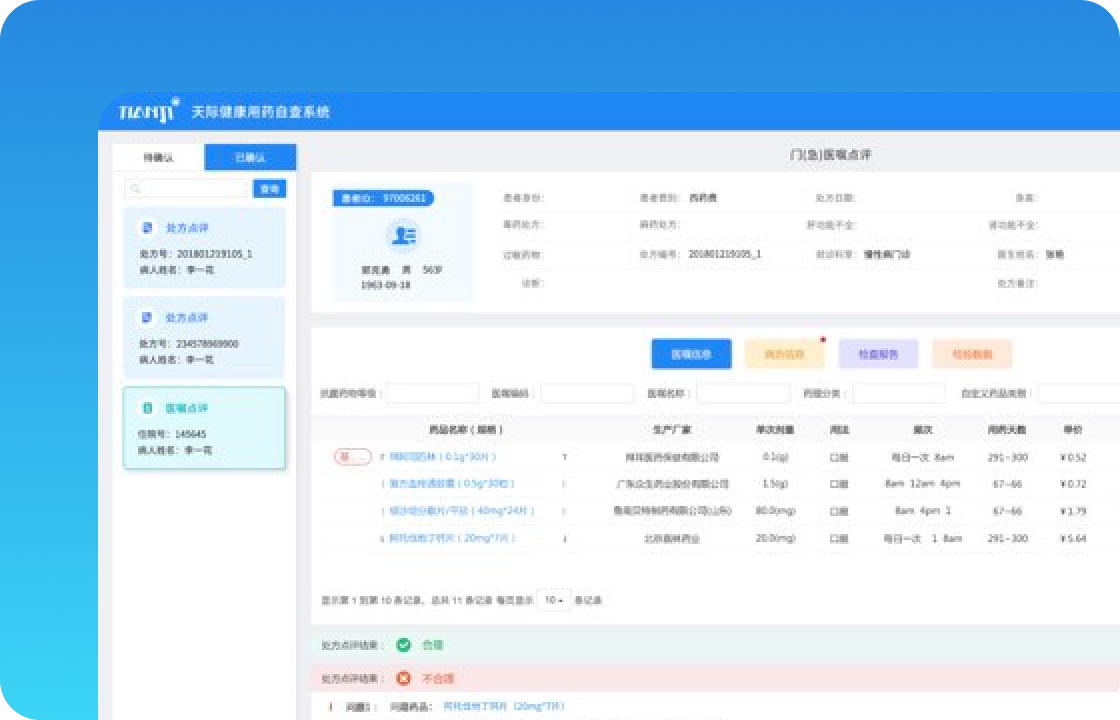Click the red cross icon beside 不合理

click(x=404, y=678)
